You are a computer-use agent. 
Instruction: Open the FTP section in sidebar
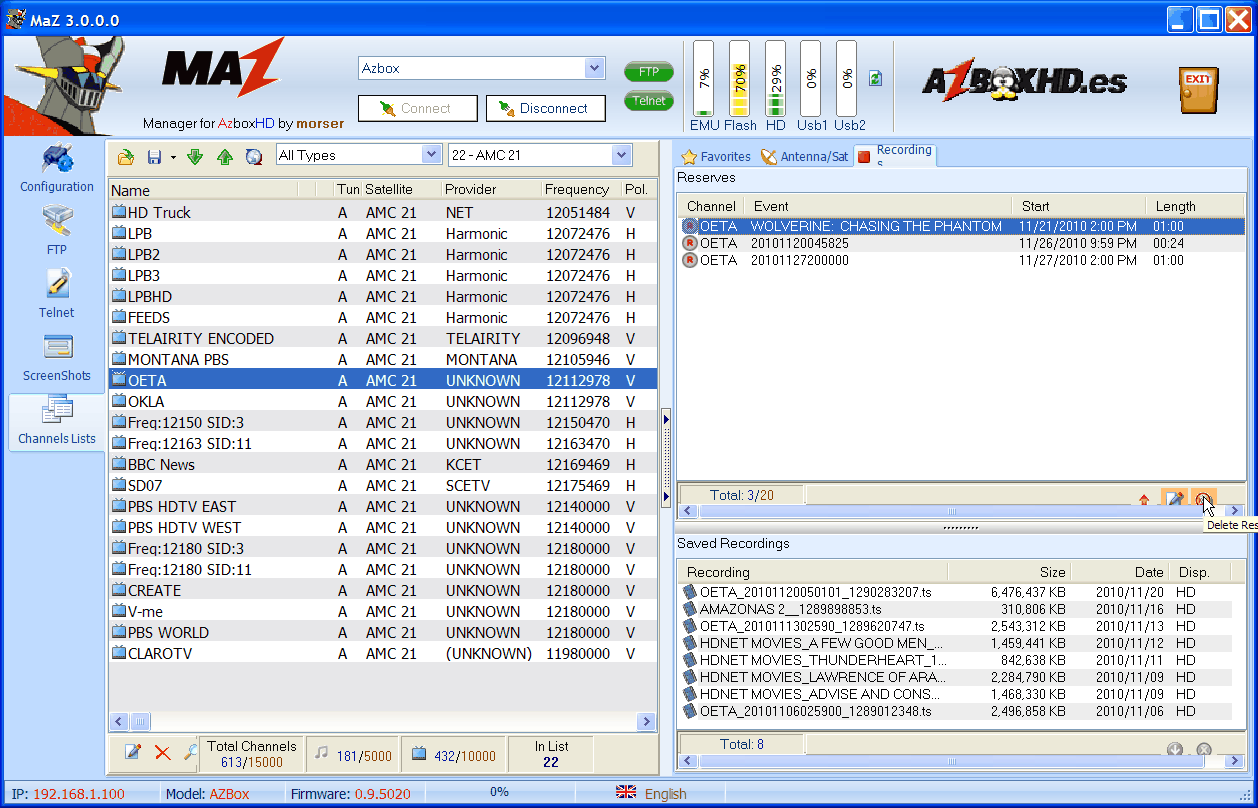57,229
